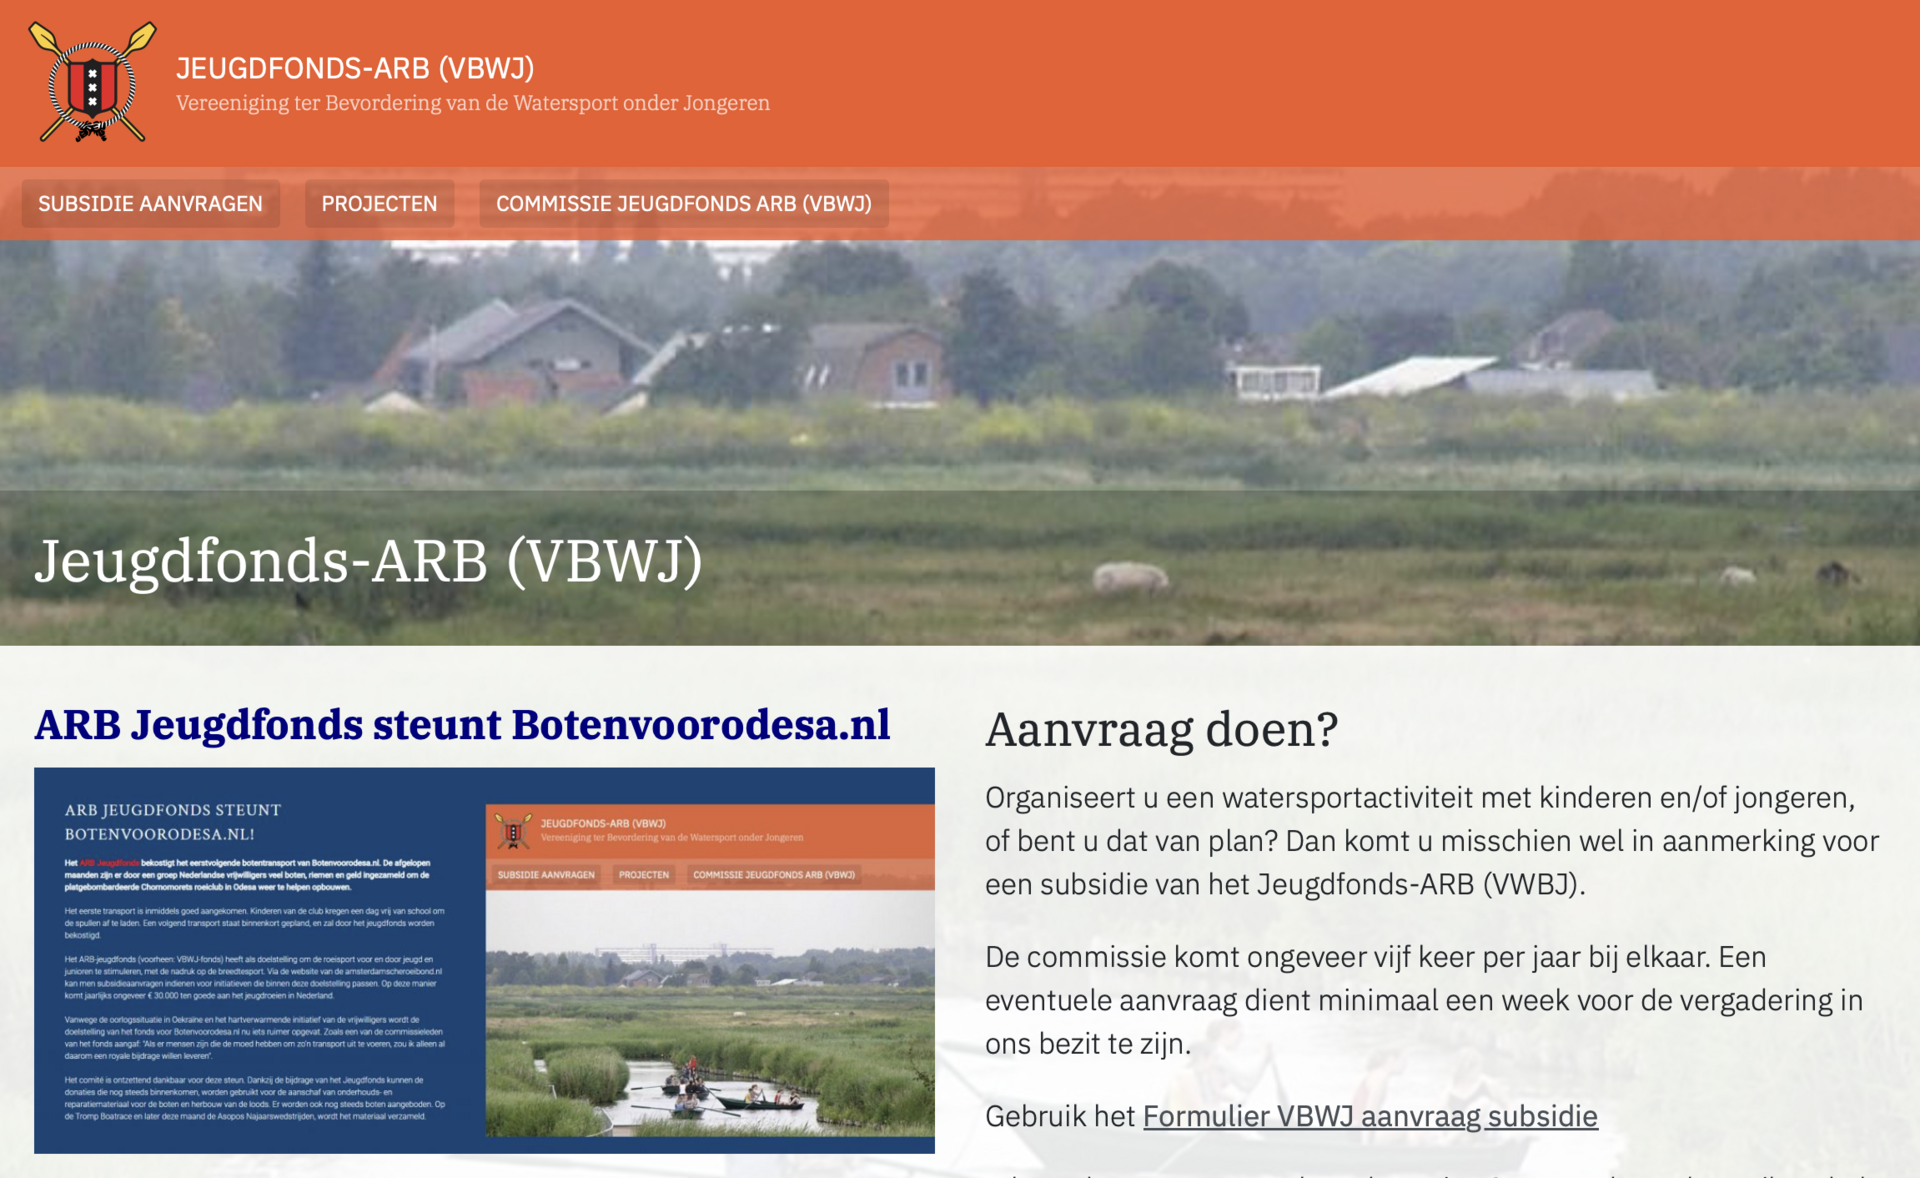The width and height of the screenshot is (1920, 1178).
Task: Click the Amsterdam crest logo with crossed oars
Action: pos(92,84)
